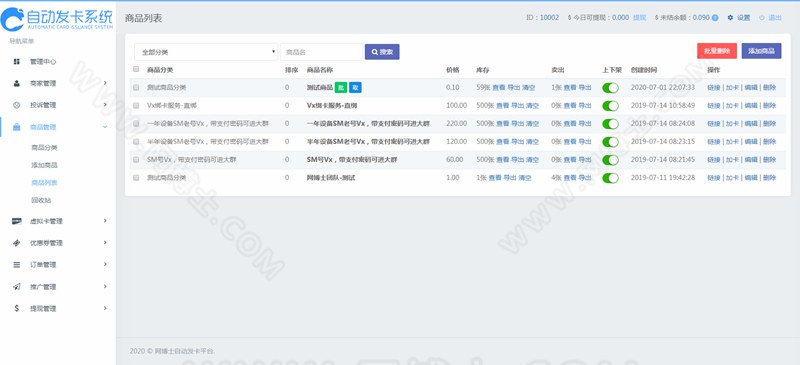800x365 pixels.
Task: Click the ID：10002 text in header
Action: [x=542, y=18]
